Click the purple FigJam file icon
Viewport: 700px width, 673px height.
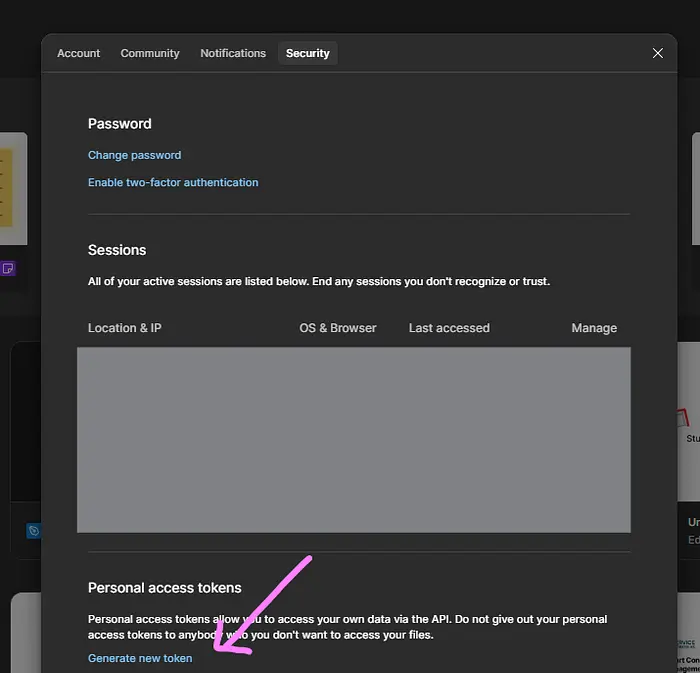(7, 269)
